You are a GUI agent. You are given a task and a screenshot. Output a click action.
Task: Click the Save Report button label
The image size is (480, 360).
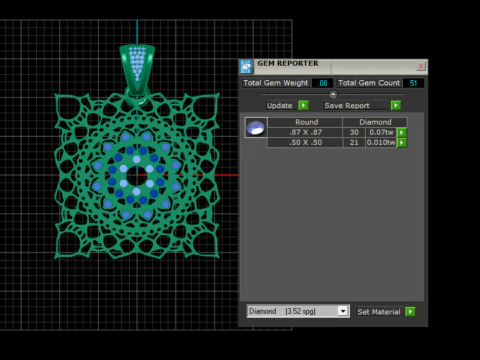(347, 106)
